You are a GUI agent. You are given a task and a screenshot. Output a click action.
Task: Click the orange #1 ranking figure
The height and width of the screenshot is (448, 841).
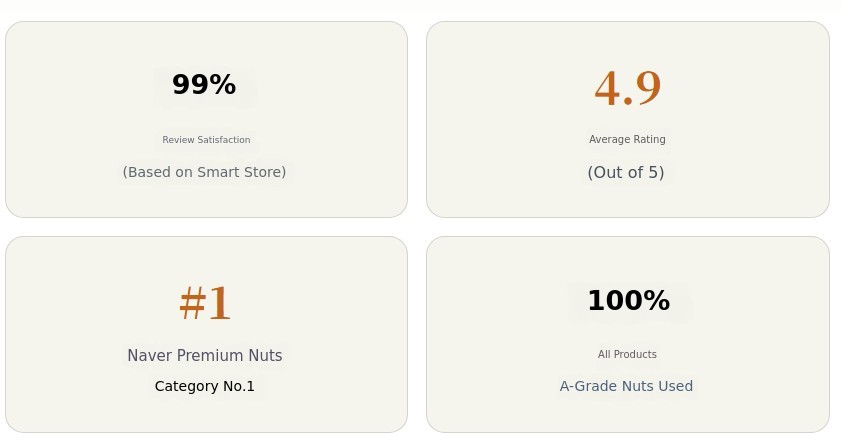pyautogui.click(x=205, y=303)
